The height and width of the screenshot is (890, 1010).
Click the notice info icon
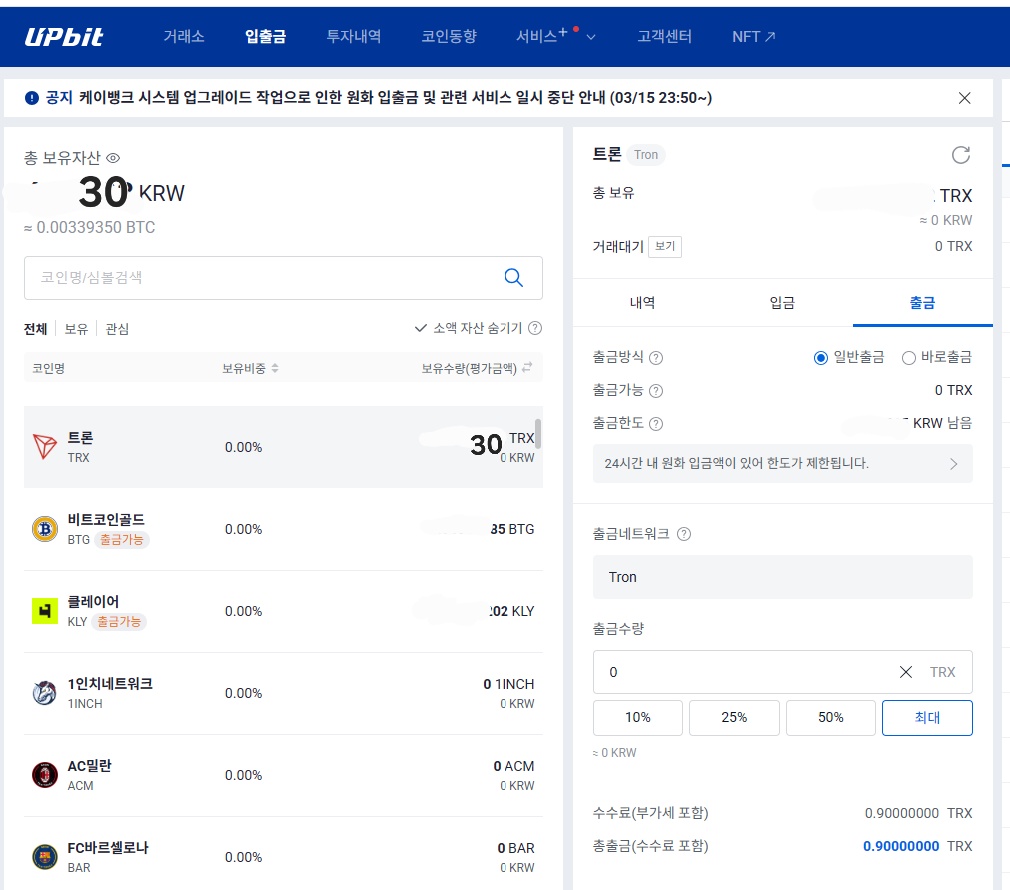(x=32, y=98)
